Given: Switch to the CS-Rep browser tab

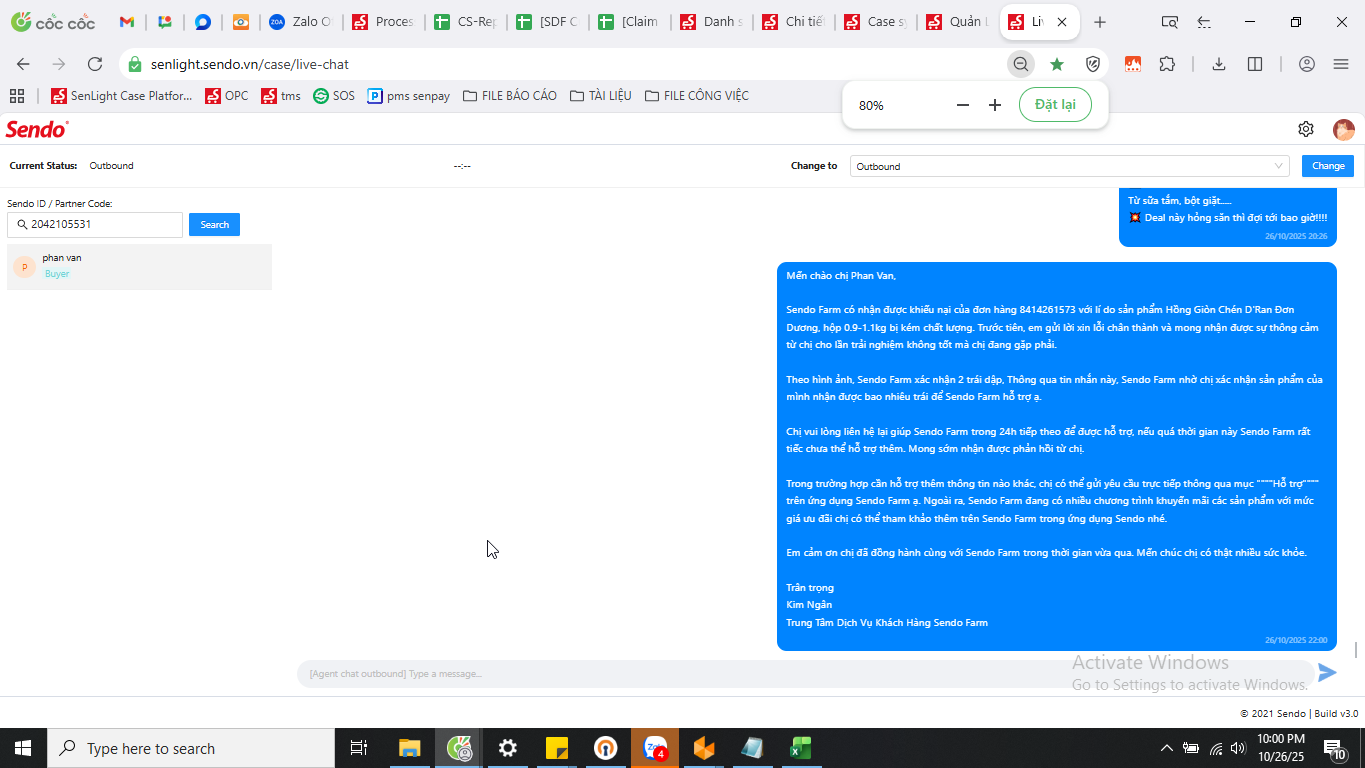Looking at the screenshot, I should [x=465, y=22].
